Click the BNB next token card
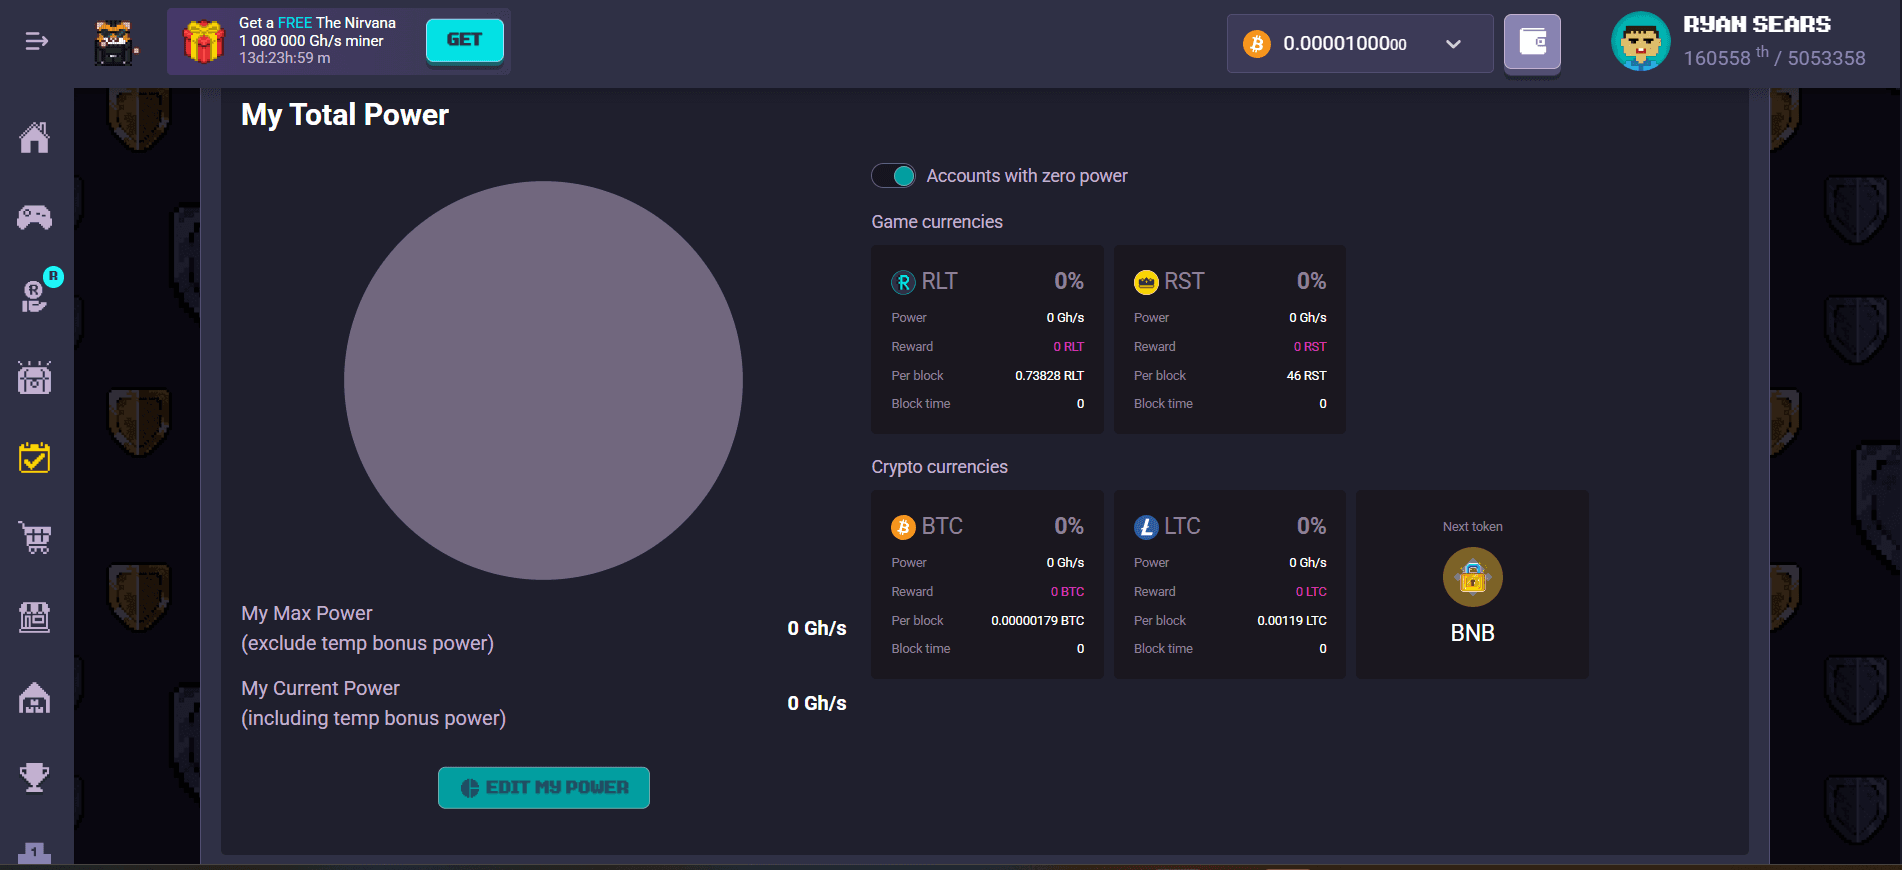 (x=1472, y=585)
